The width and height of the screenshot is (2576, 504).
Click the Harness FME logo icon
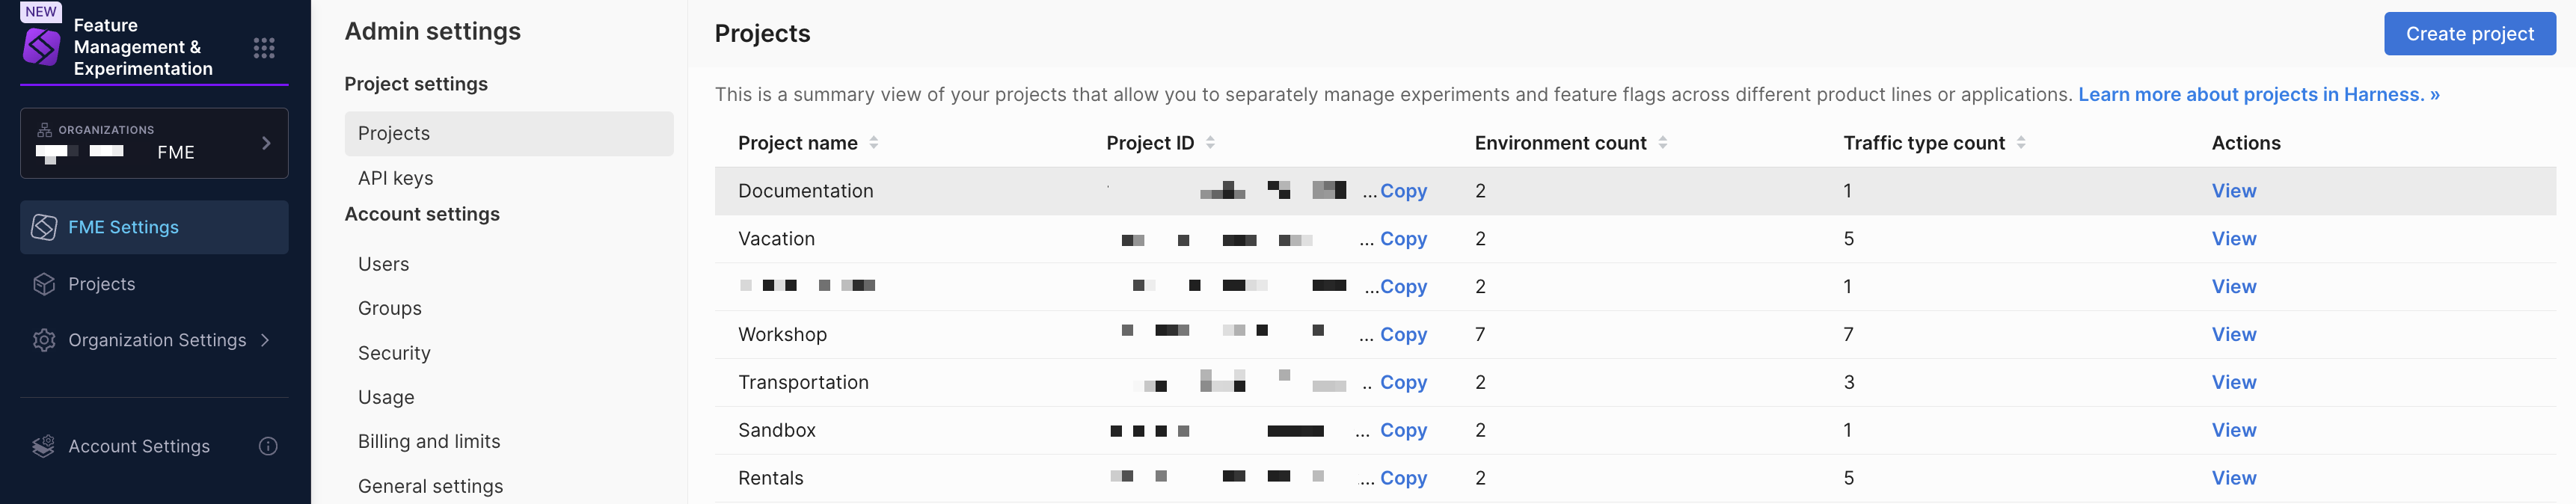pos(42,47)
